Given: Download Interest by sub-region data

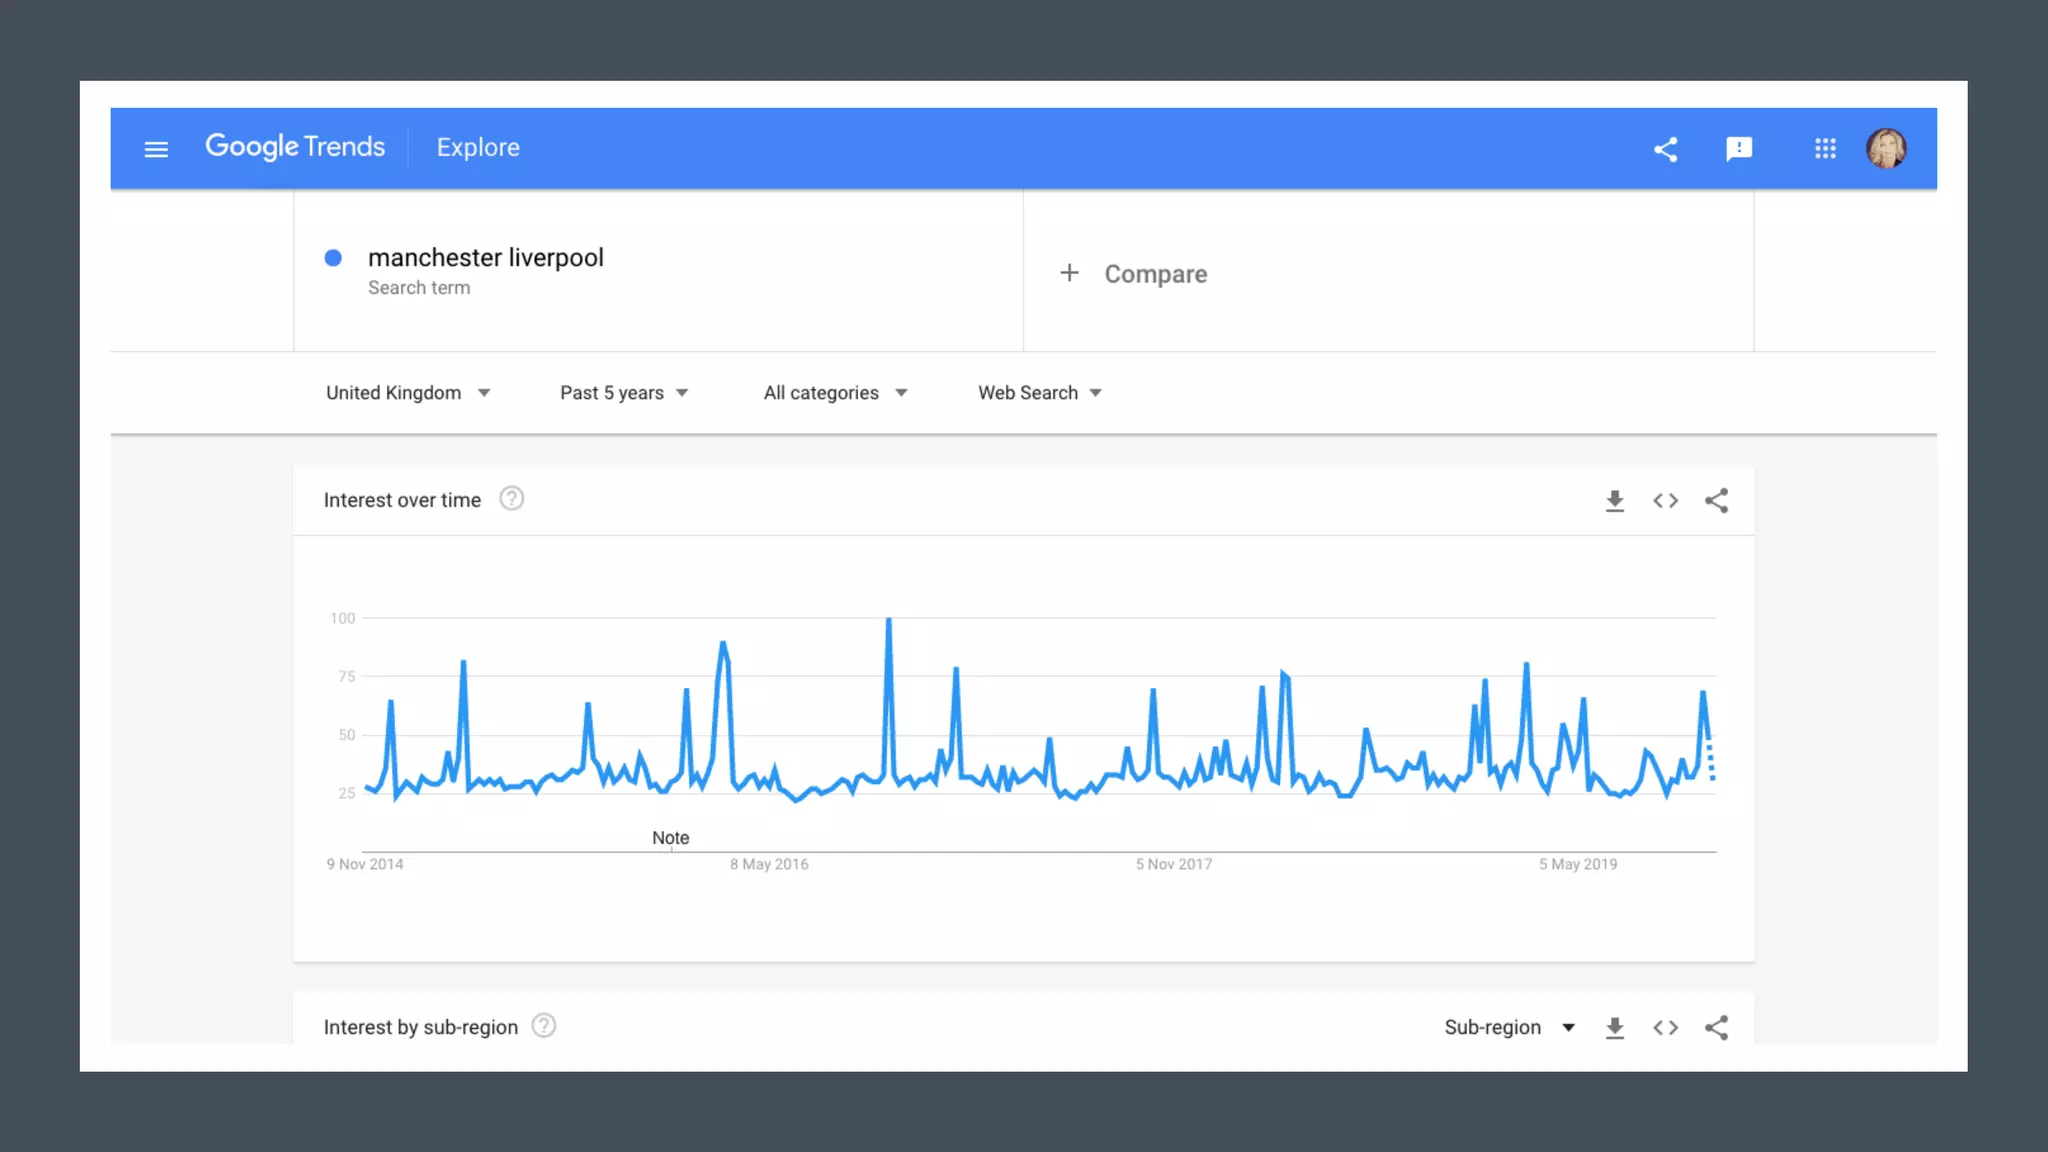Looking at the screenshot, I should pos(1614,1028).
